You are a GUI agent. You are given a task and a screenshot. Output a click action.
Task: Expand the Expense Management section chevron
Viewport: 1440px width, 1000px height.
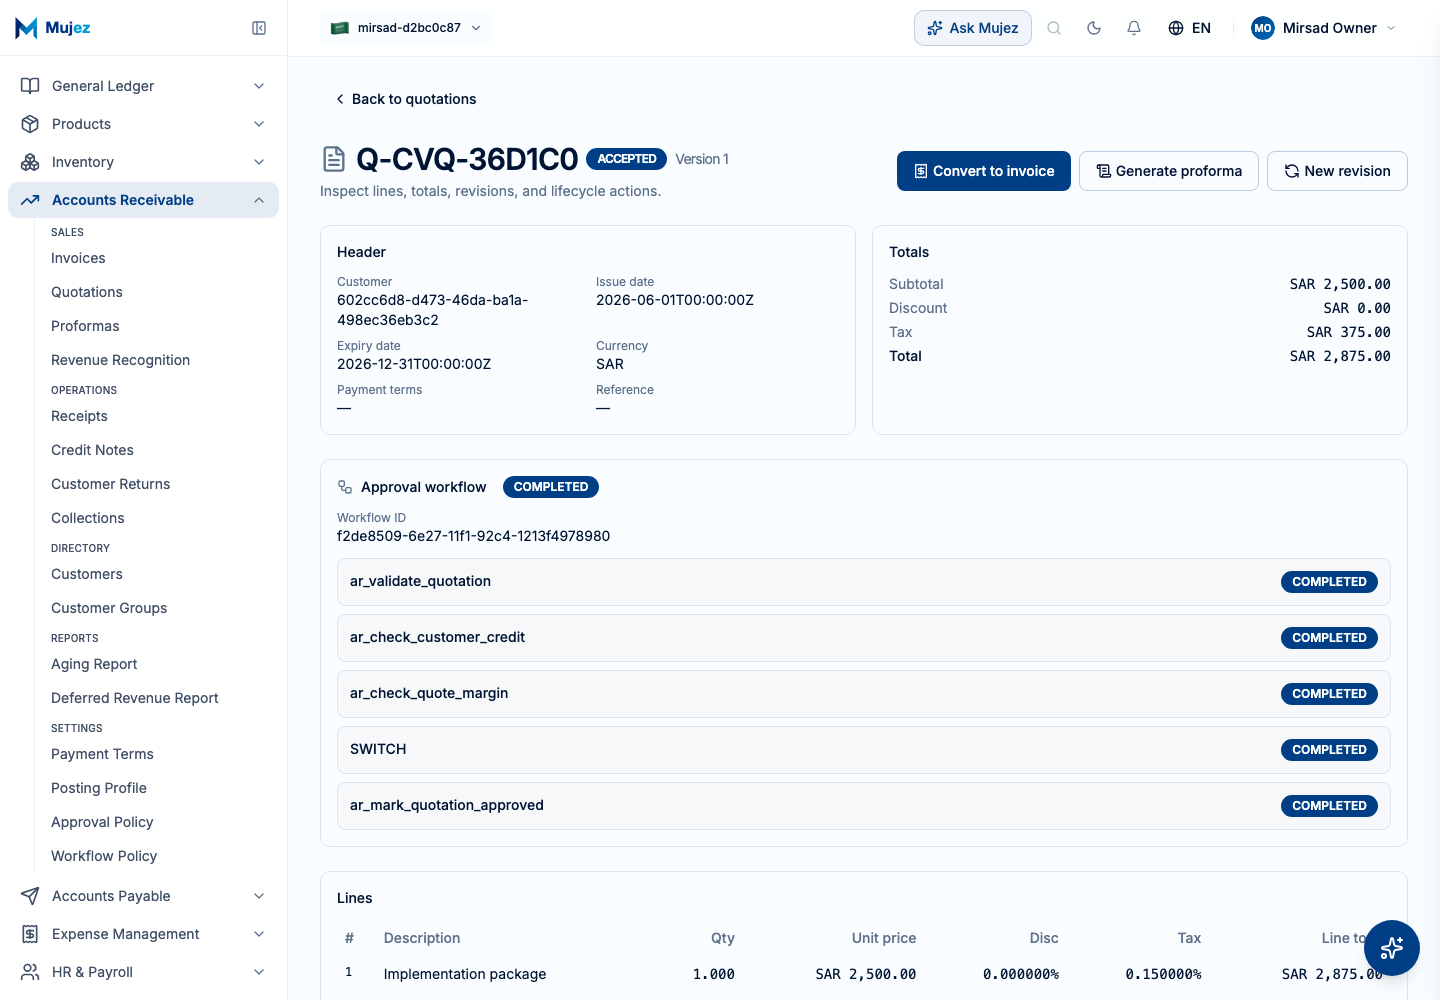coord(259,934)
